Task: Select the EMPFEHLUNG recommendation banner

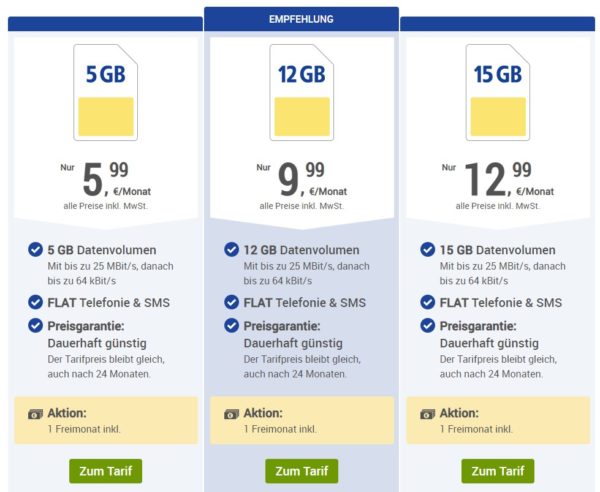Action: tap(301, 19)
